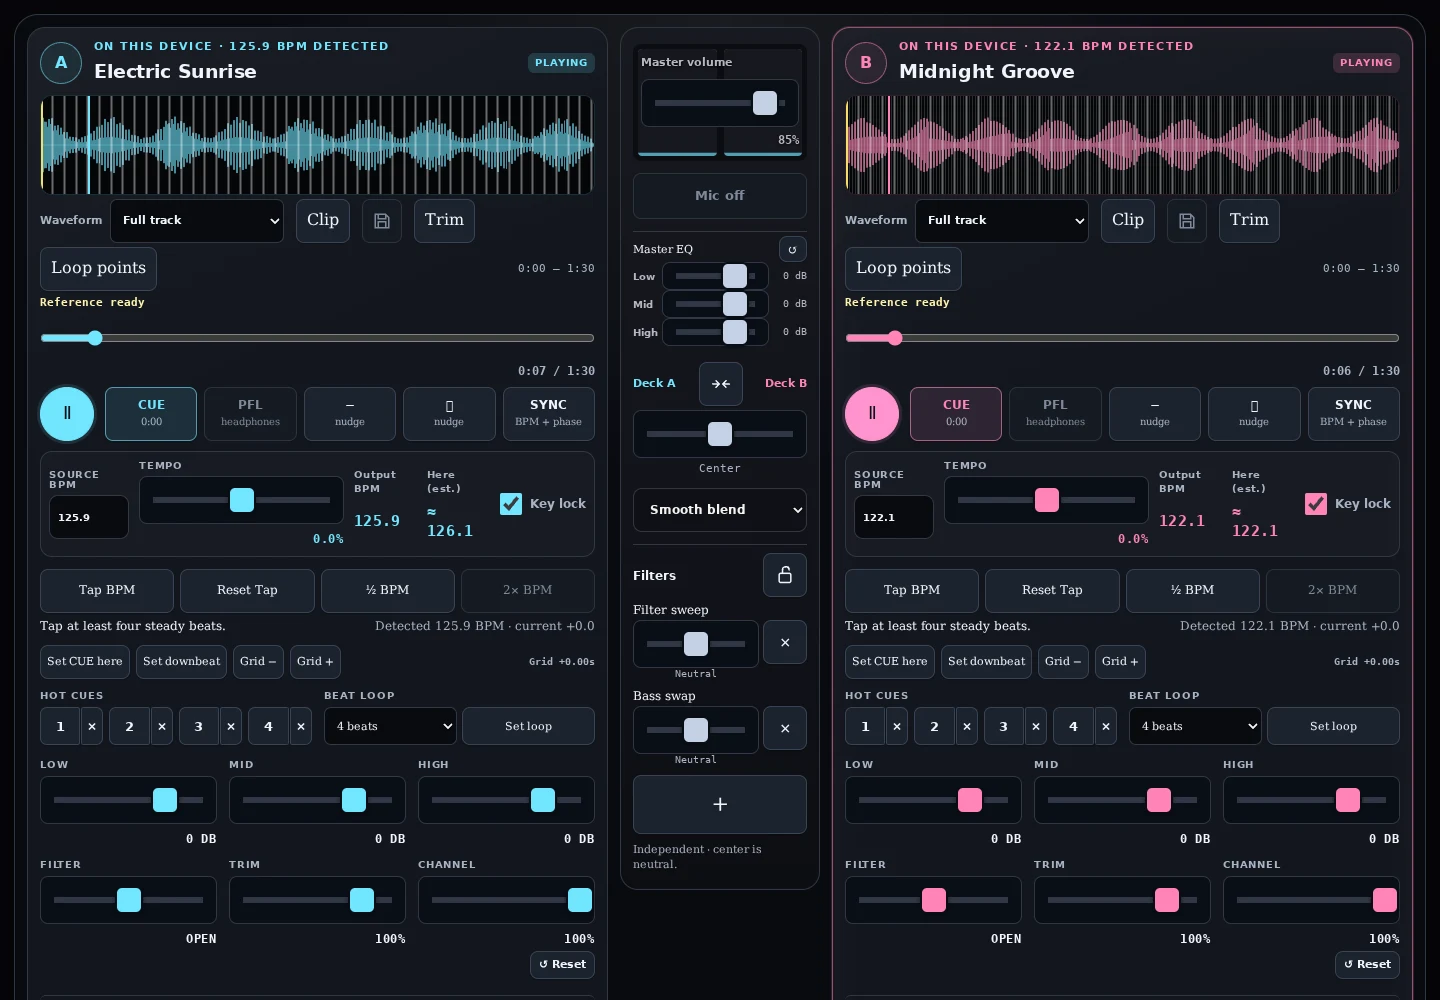Unlock the Filters lock icon
The image size is (1440, 1000).
tap(785, 575)
